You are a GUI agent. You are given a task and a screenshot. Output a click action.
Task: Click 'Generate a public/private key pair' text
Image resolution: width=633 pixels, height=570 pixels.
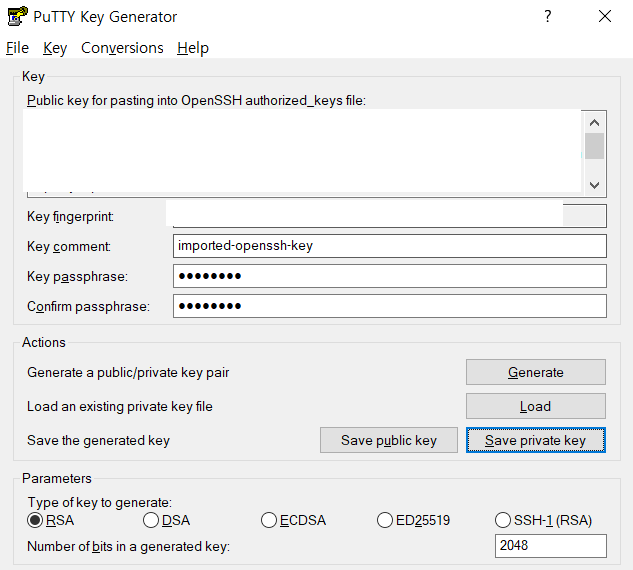click(x=128, y=372)
